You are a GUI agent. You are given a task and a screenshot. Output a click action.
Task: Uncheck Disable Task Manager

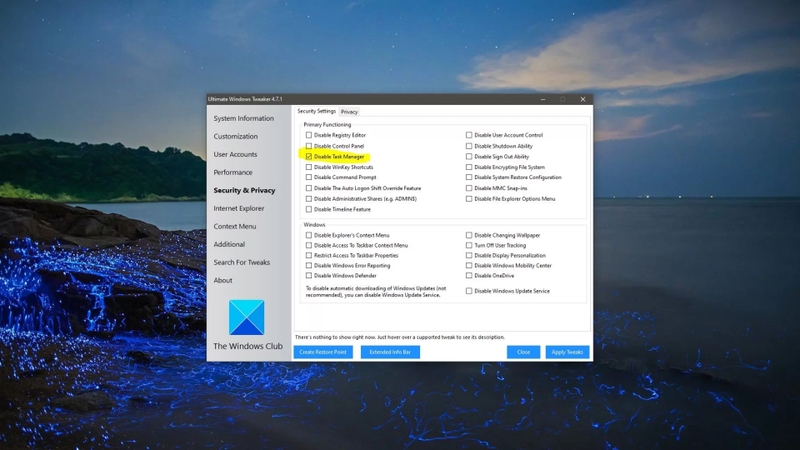[309, 157]
